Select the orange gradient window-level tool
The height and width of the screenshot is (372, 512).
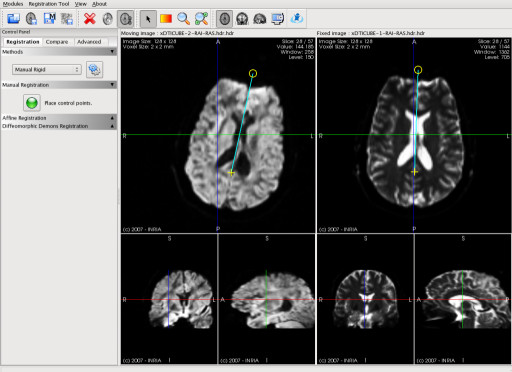pyautogui.click(x=166, y=18)
